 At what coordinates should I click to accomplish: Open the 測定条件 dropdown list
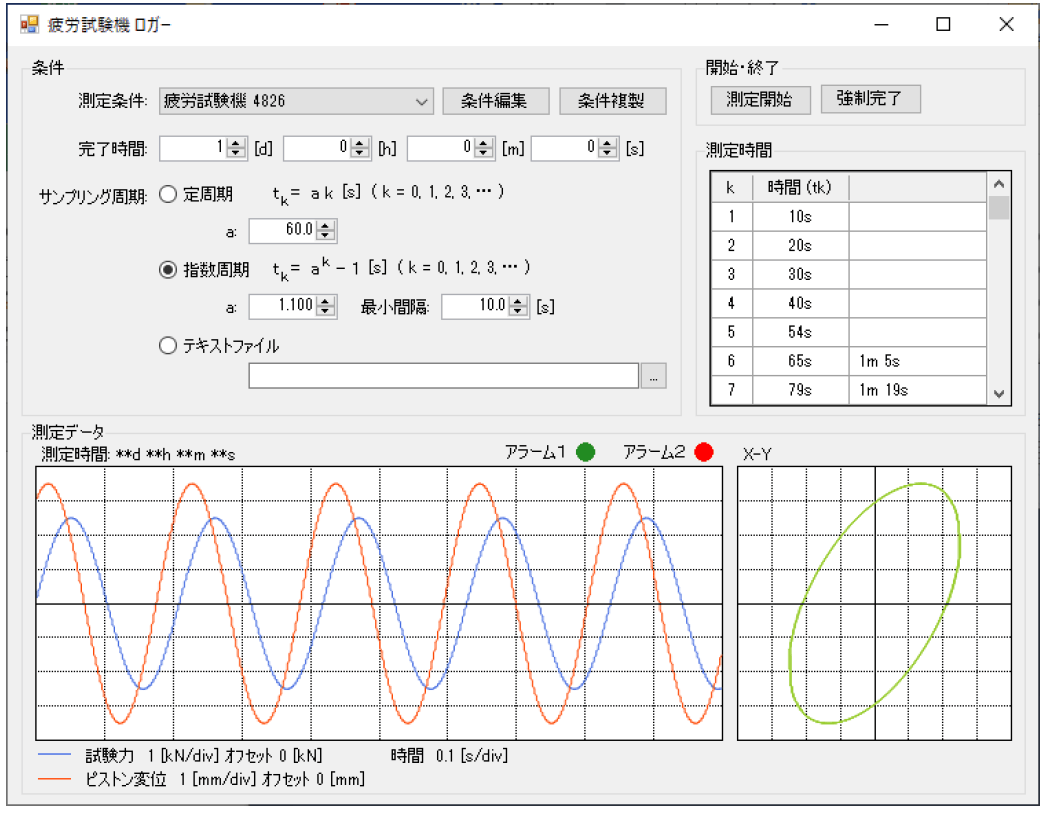[423, 101]
